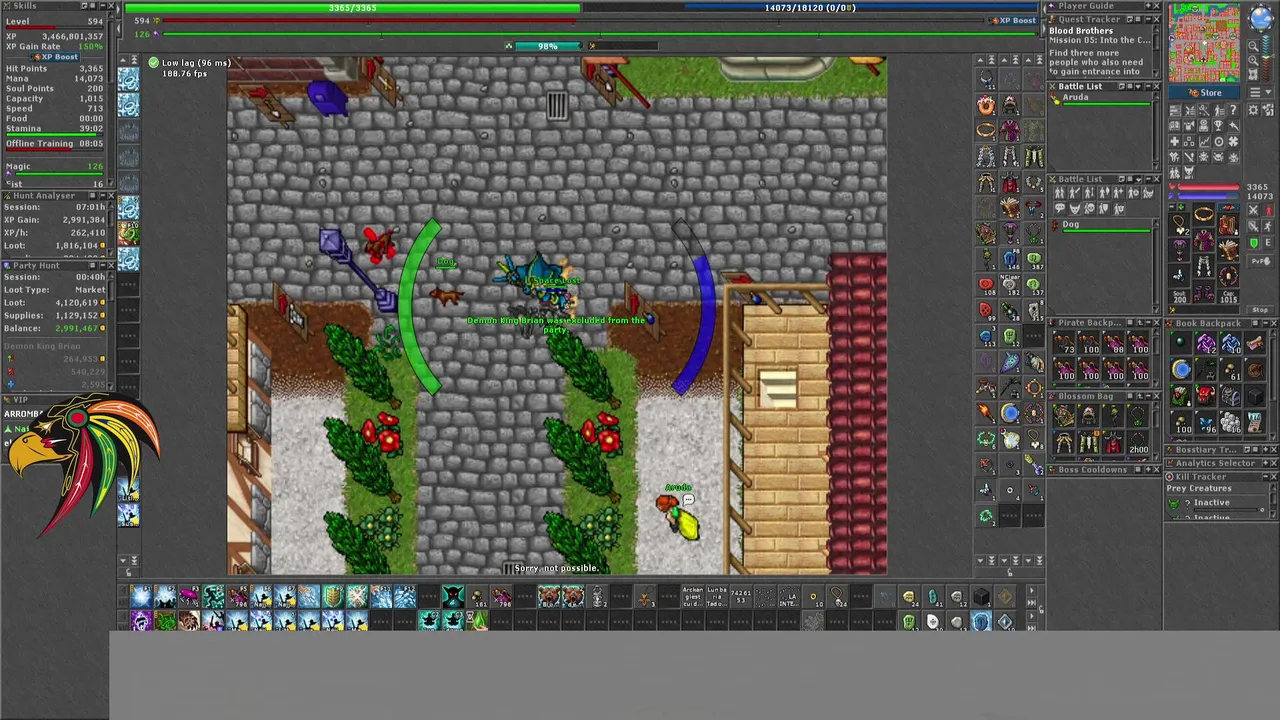Open the upper Battle List sort dropdown arrow

pyautogui.click(x=1138, y=87)
